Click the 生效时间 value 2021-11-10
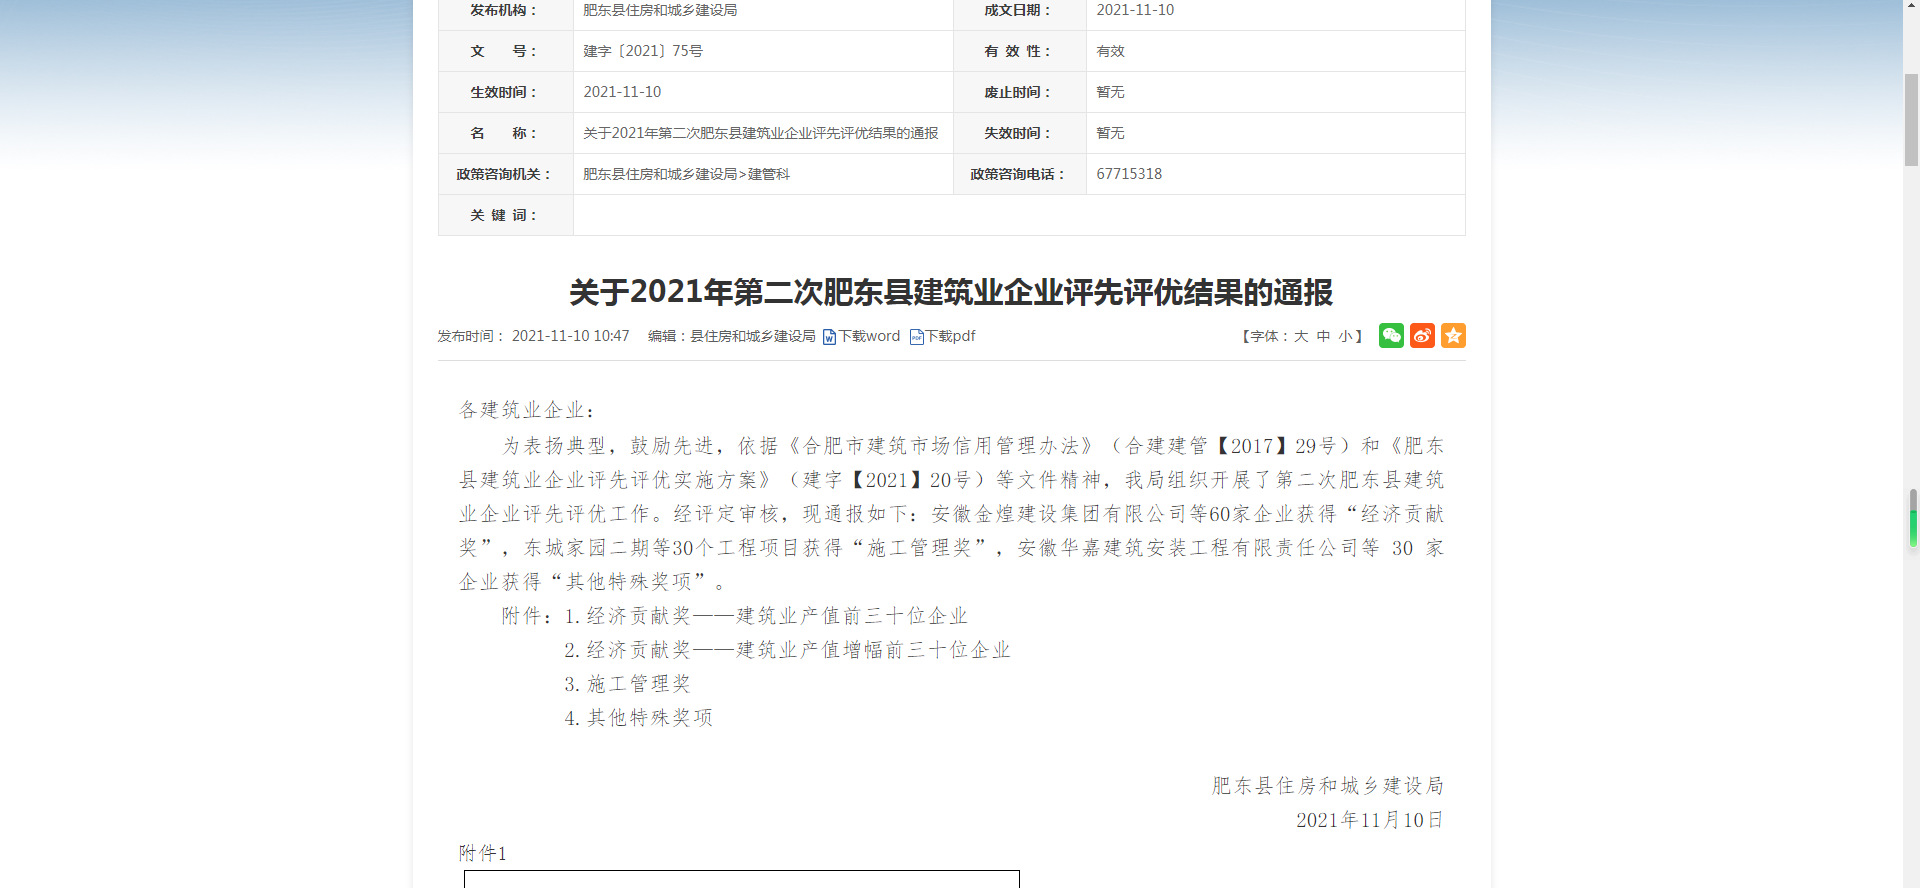 (x=622, y=92)
